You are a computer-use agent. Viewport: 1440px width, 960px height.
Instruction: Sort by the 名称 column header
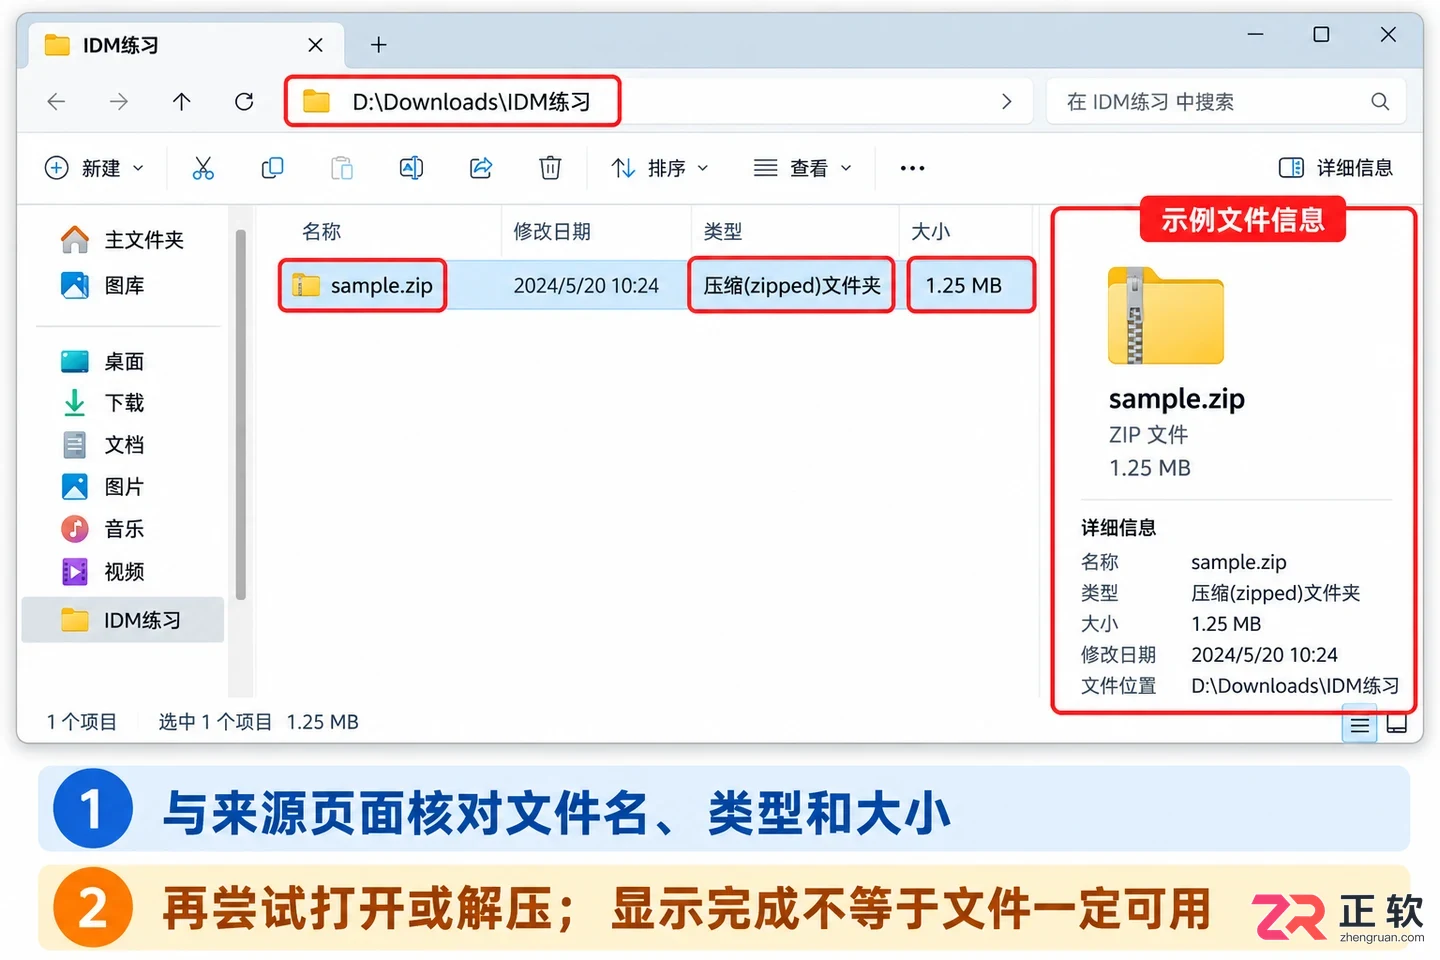coord(322,232)
